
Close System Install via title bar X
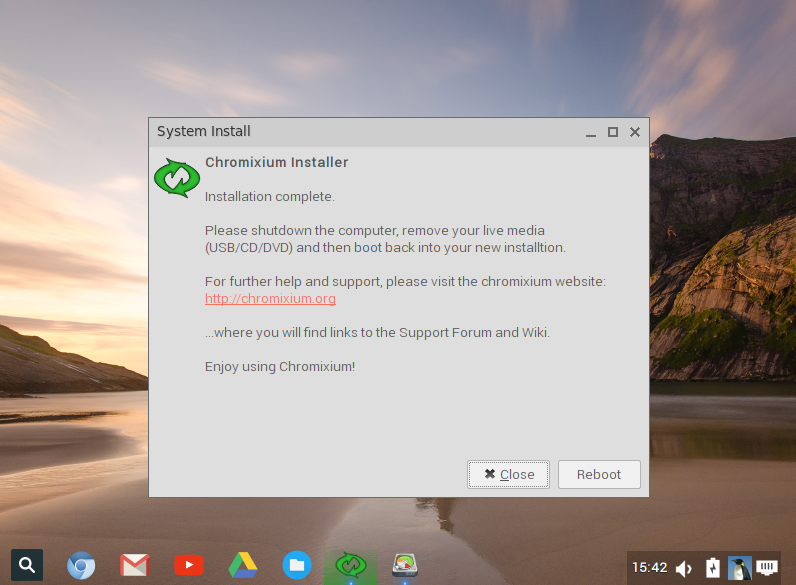coord(635,132)
